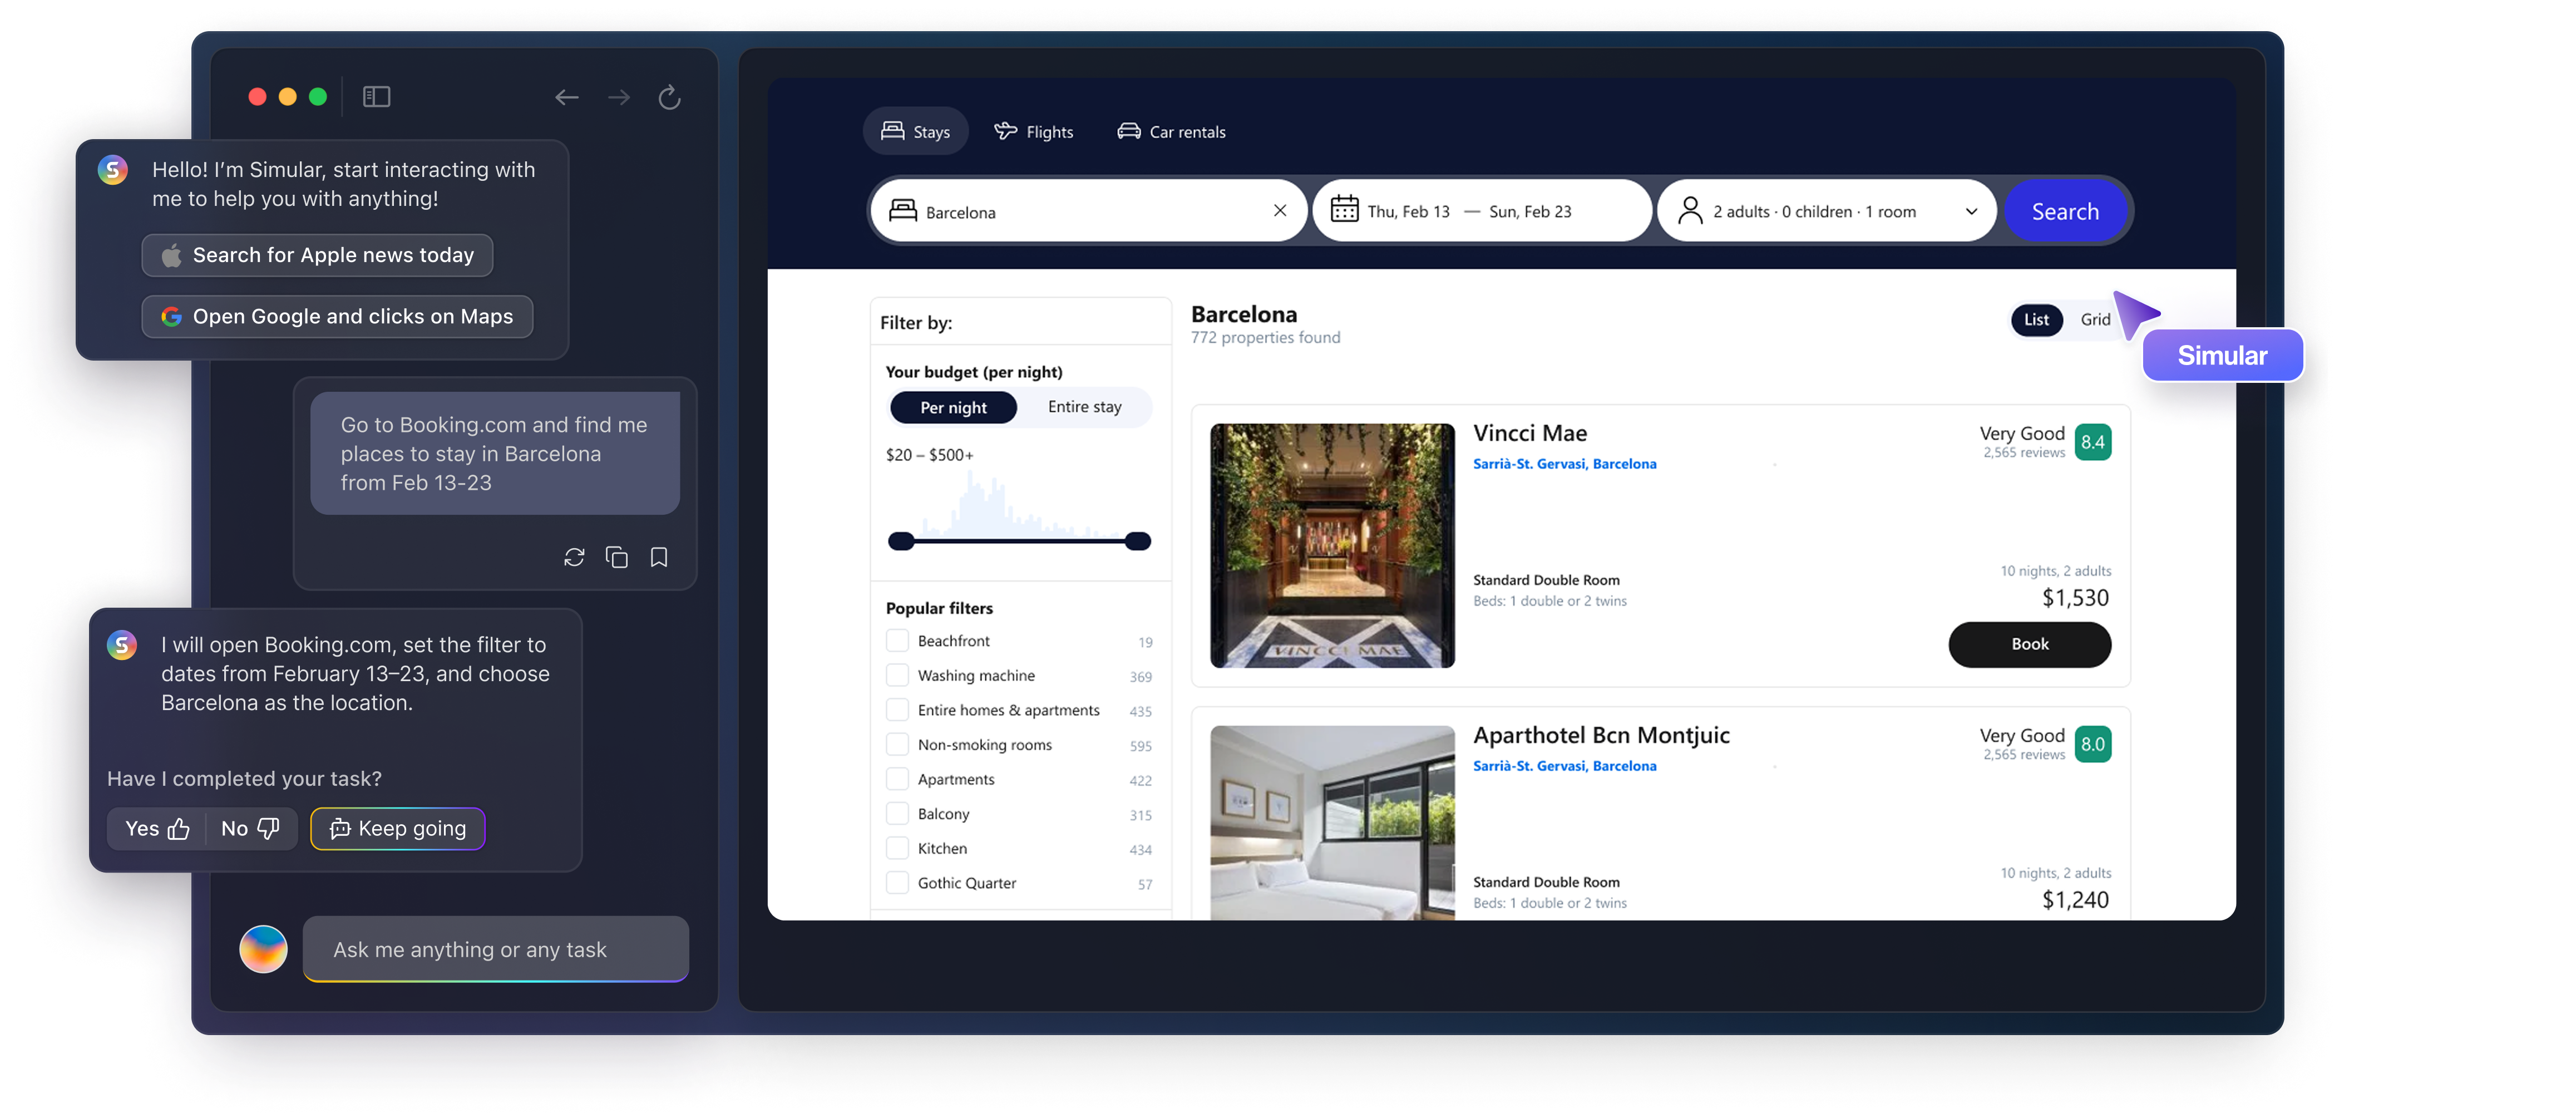The image size is (2576, 1118).
Task: Switch budget to Entire stay
Action: coord(1084,407)
